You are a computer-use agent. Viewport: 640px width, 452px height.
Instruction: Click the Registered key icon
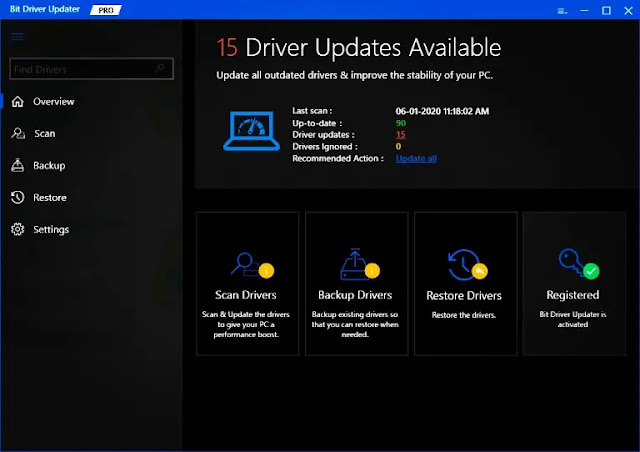coord(579,264)
